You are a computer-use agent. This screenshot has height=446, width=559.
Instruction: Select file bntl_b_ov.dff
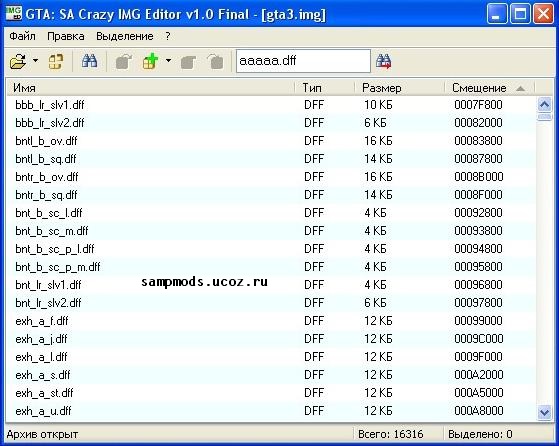click(46, 141)
